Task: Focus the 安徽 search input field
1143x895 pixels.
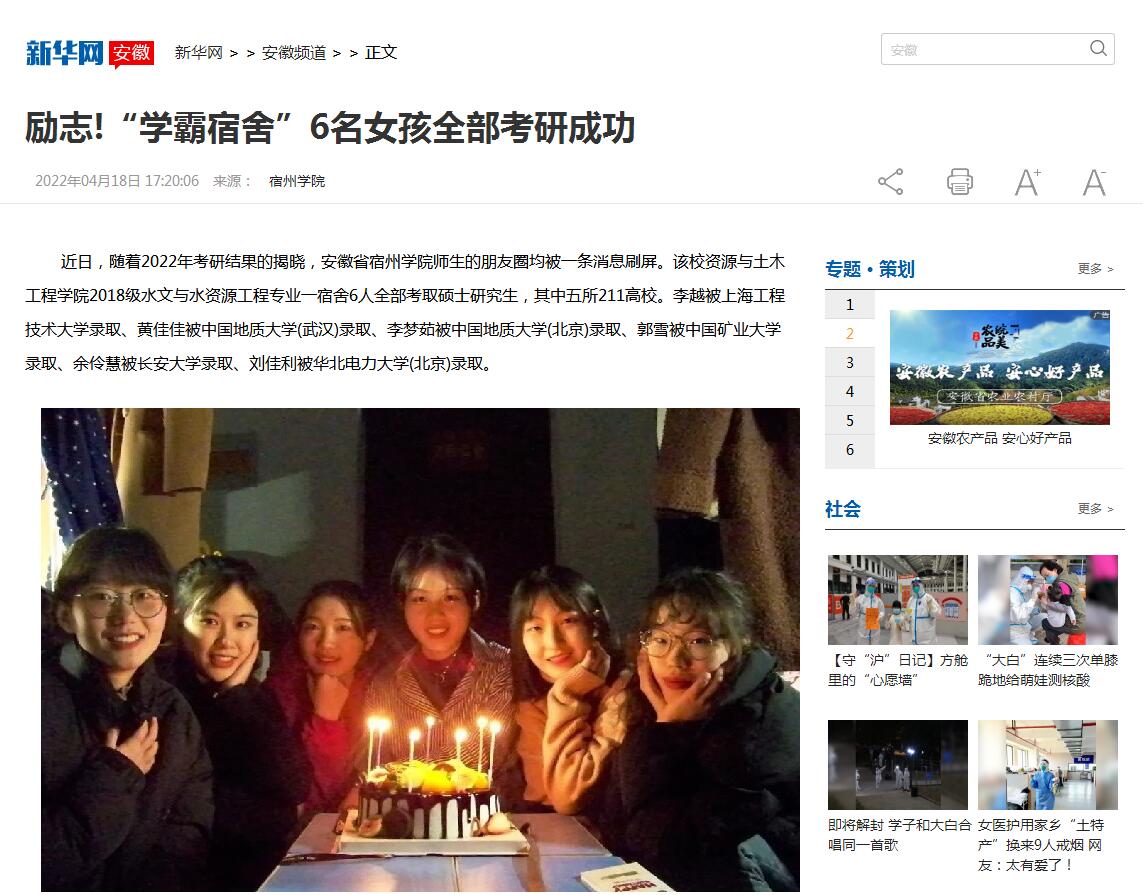Action: click(984, 50)
